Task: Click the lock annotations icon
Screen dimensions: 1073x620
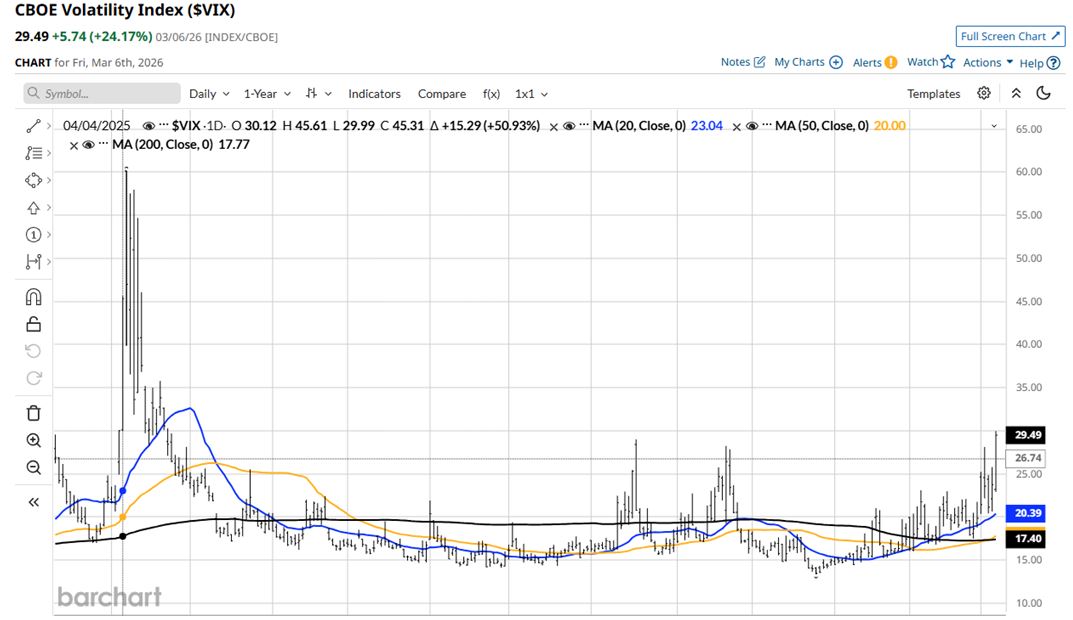Action: (x=33, y=324)
